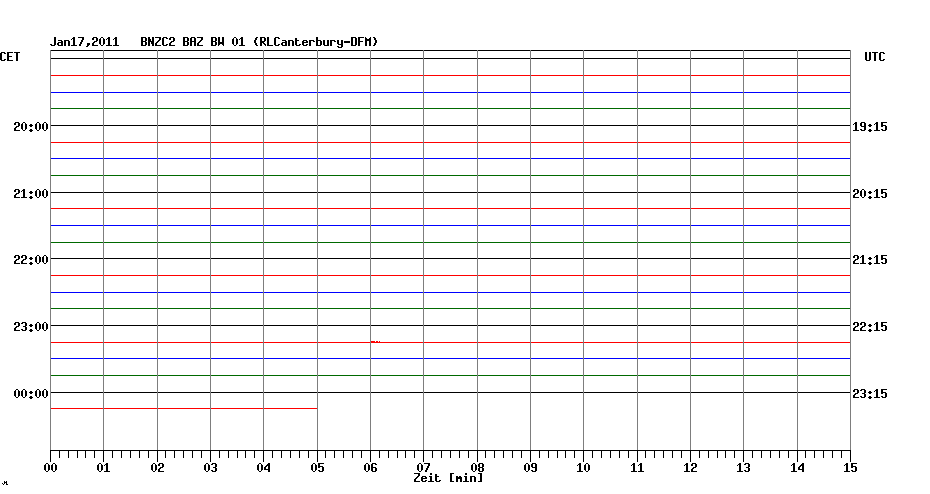Click the 21:15 UTC time label
The image size is (930, 494).
tap(870, 260)
